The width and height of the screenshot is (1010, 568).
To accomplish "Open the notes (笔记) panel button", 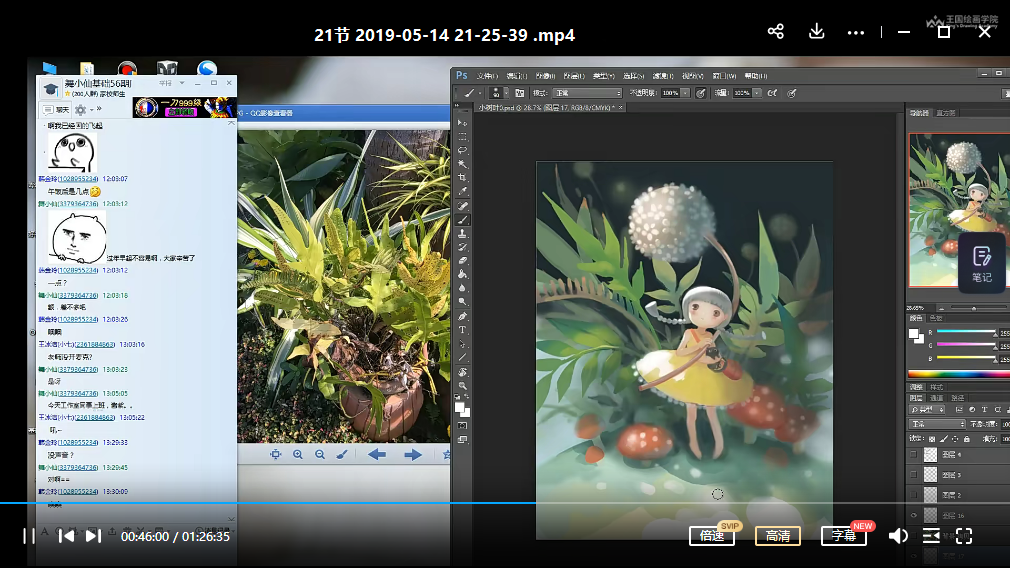I will [982, 264].
